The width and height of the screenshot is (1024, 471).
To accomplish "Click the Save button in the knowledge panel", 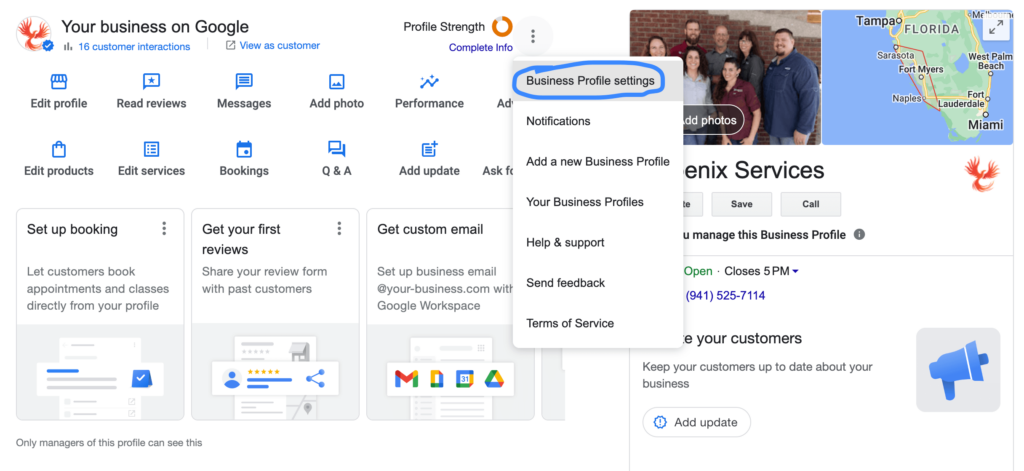I will pos(742,204).
